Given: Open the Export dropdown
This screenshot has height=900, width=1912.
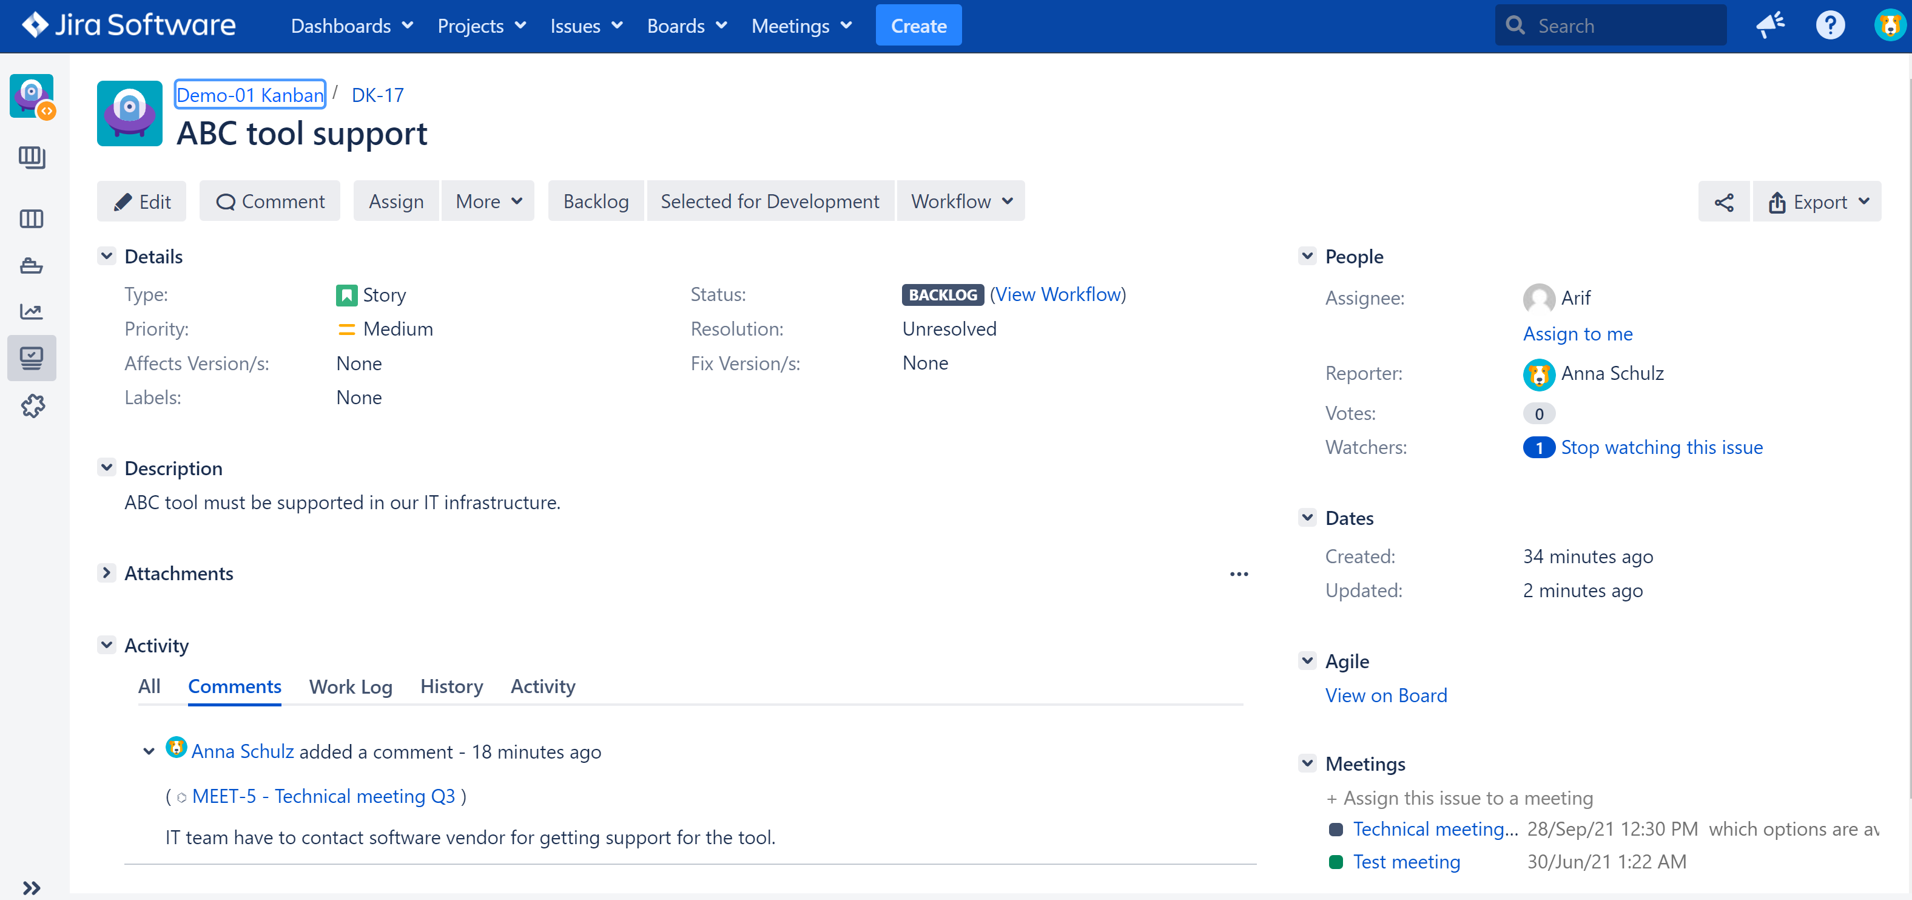Looking at the screenshot, I should (1817, 202).
